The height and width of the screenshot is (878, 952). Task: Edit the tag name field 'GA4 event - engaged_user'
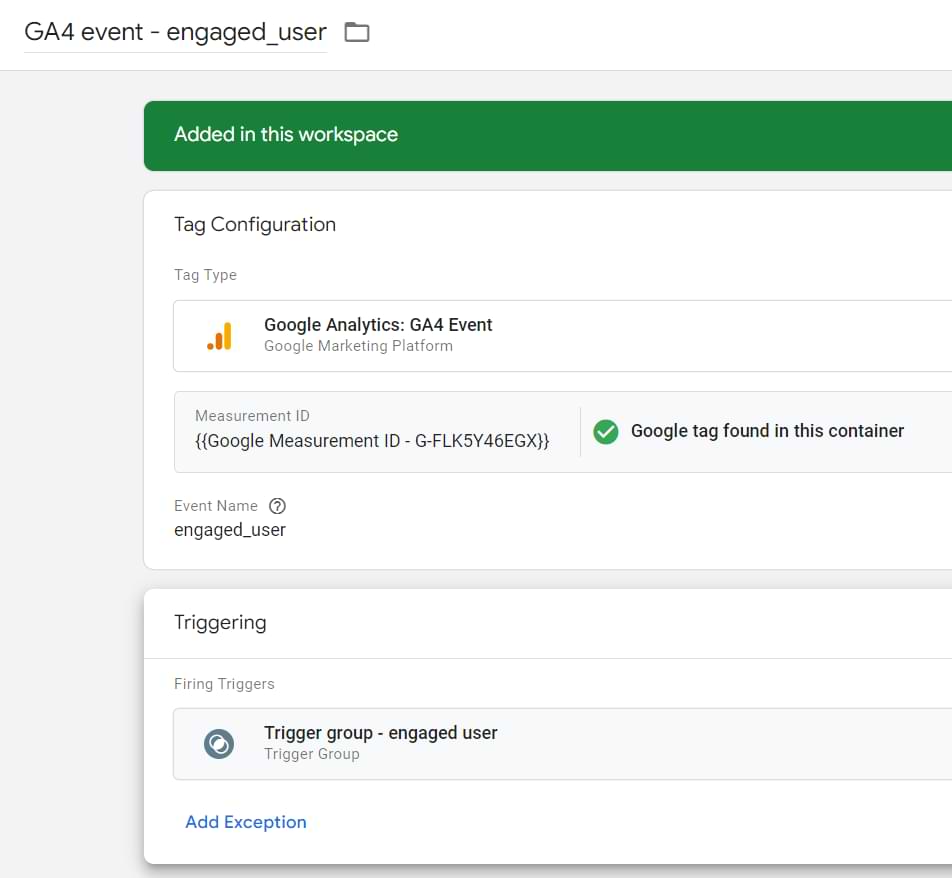pos(175,32)
